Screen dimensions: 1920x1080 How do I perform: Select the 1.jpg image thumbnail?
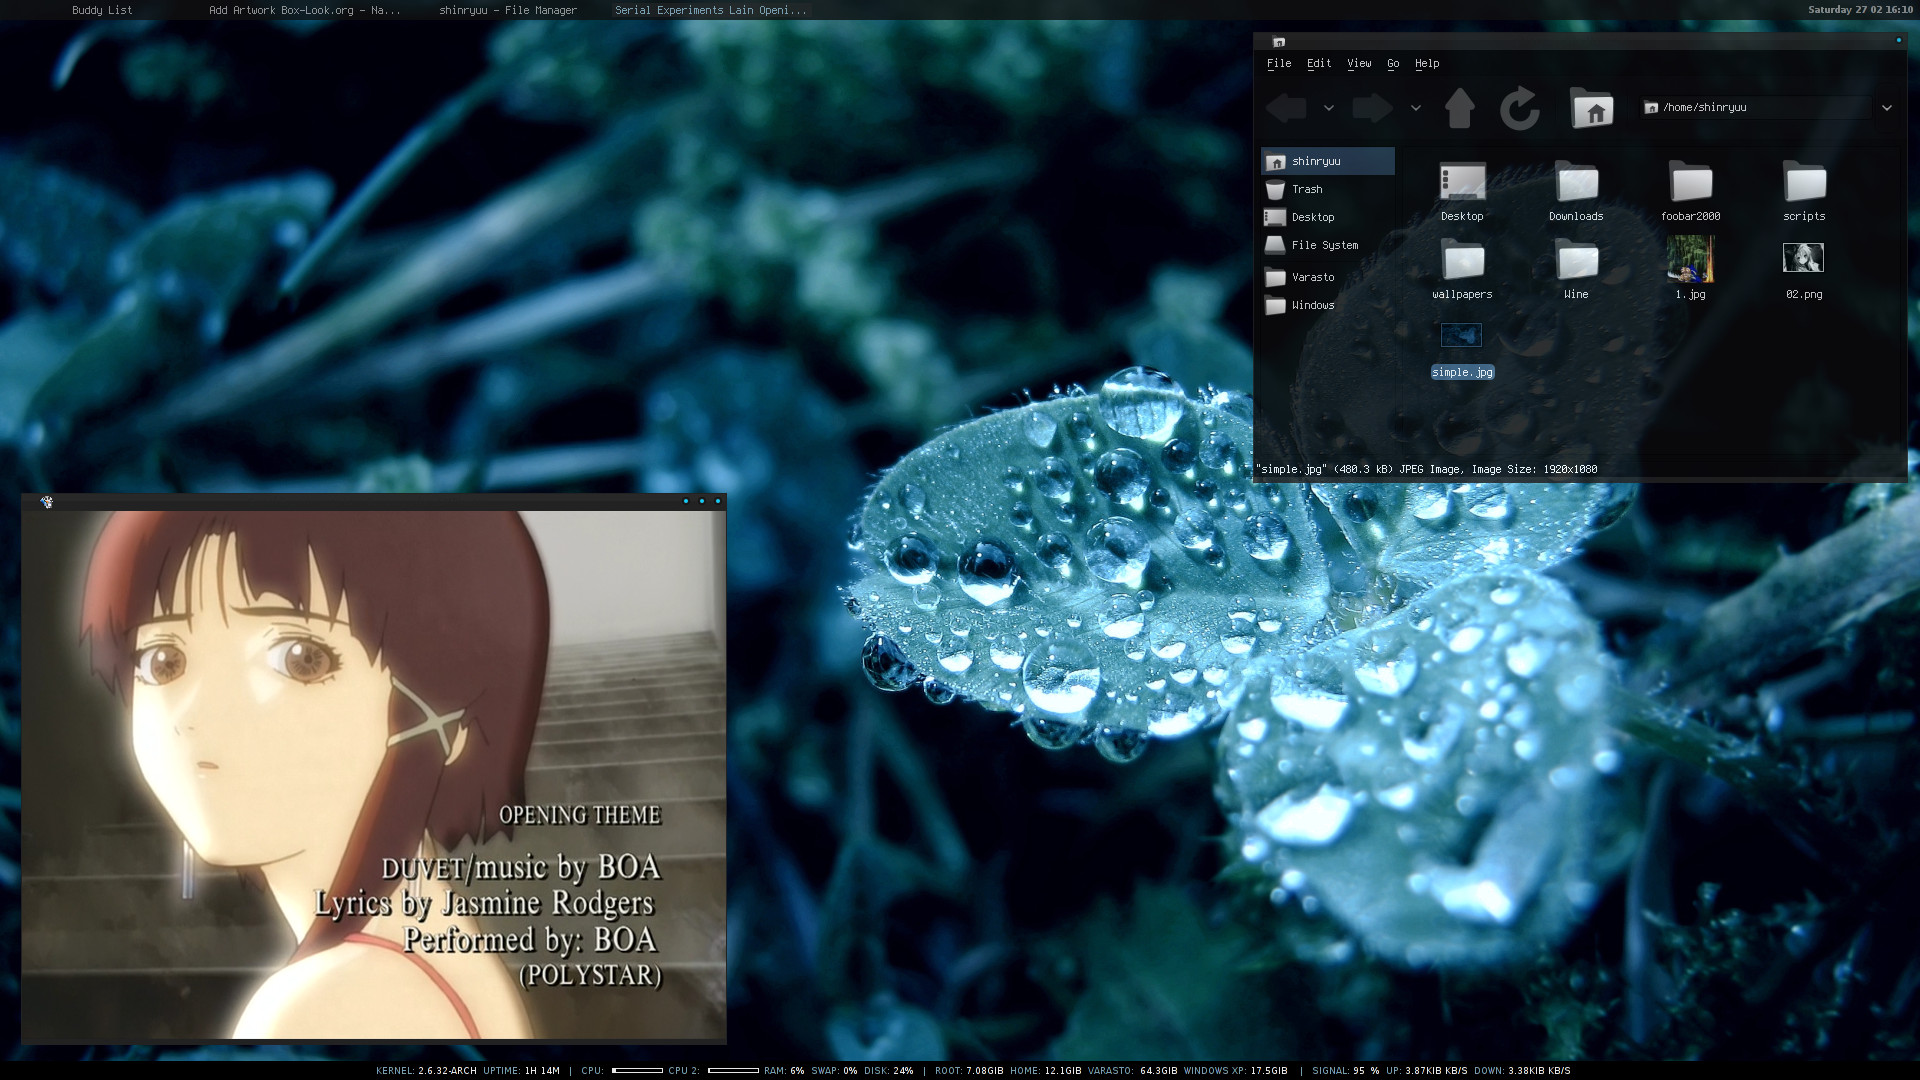coord(1690,259)
